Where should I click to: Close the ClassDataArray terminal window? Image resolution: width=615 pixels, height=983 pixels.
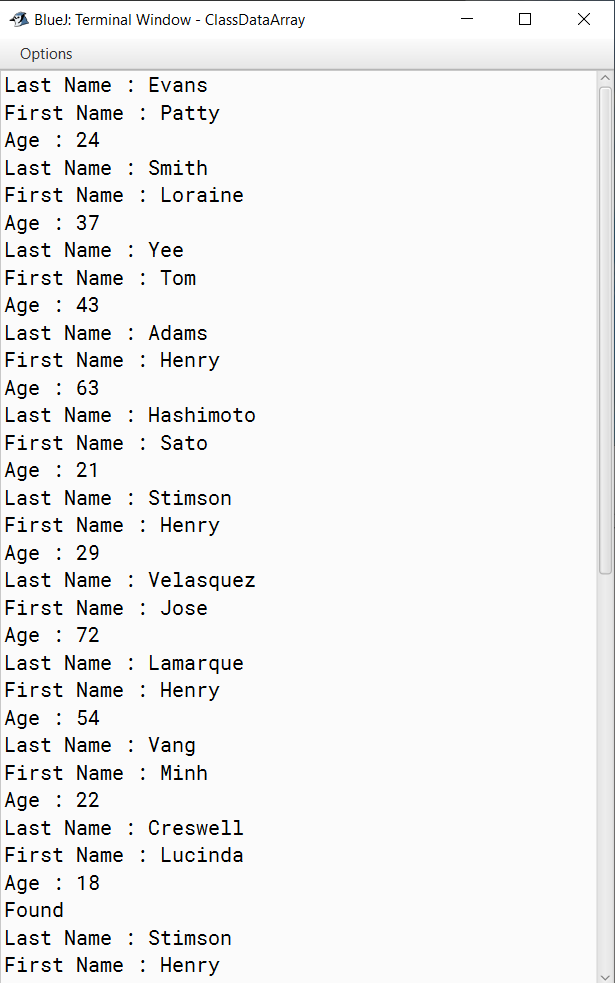pyautogui.click(x=584, y=19)
